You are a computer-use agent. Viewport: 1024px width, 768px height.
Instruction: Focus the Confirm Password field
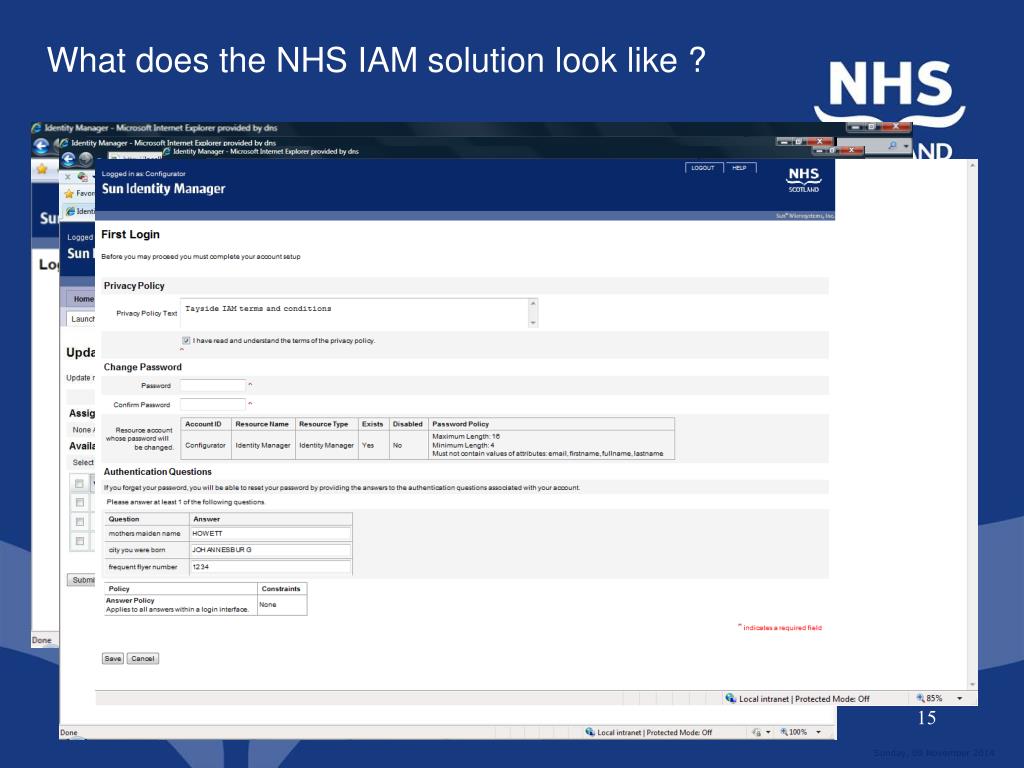coord(213,404)
